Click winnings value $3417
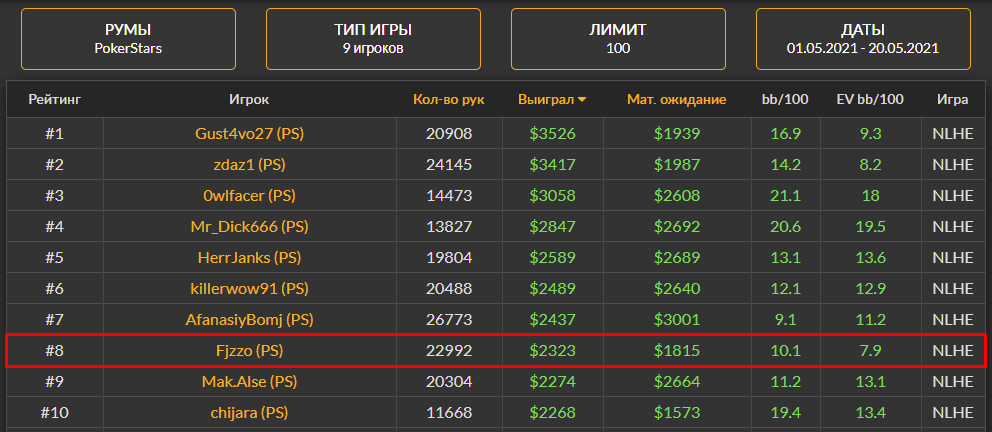992x432 pixels. click(x=552, y=164)
